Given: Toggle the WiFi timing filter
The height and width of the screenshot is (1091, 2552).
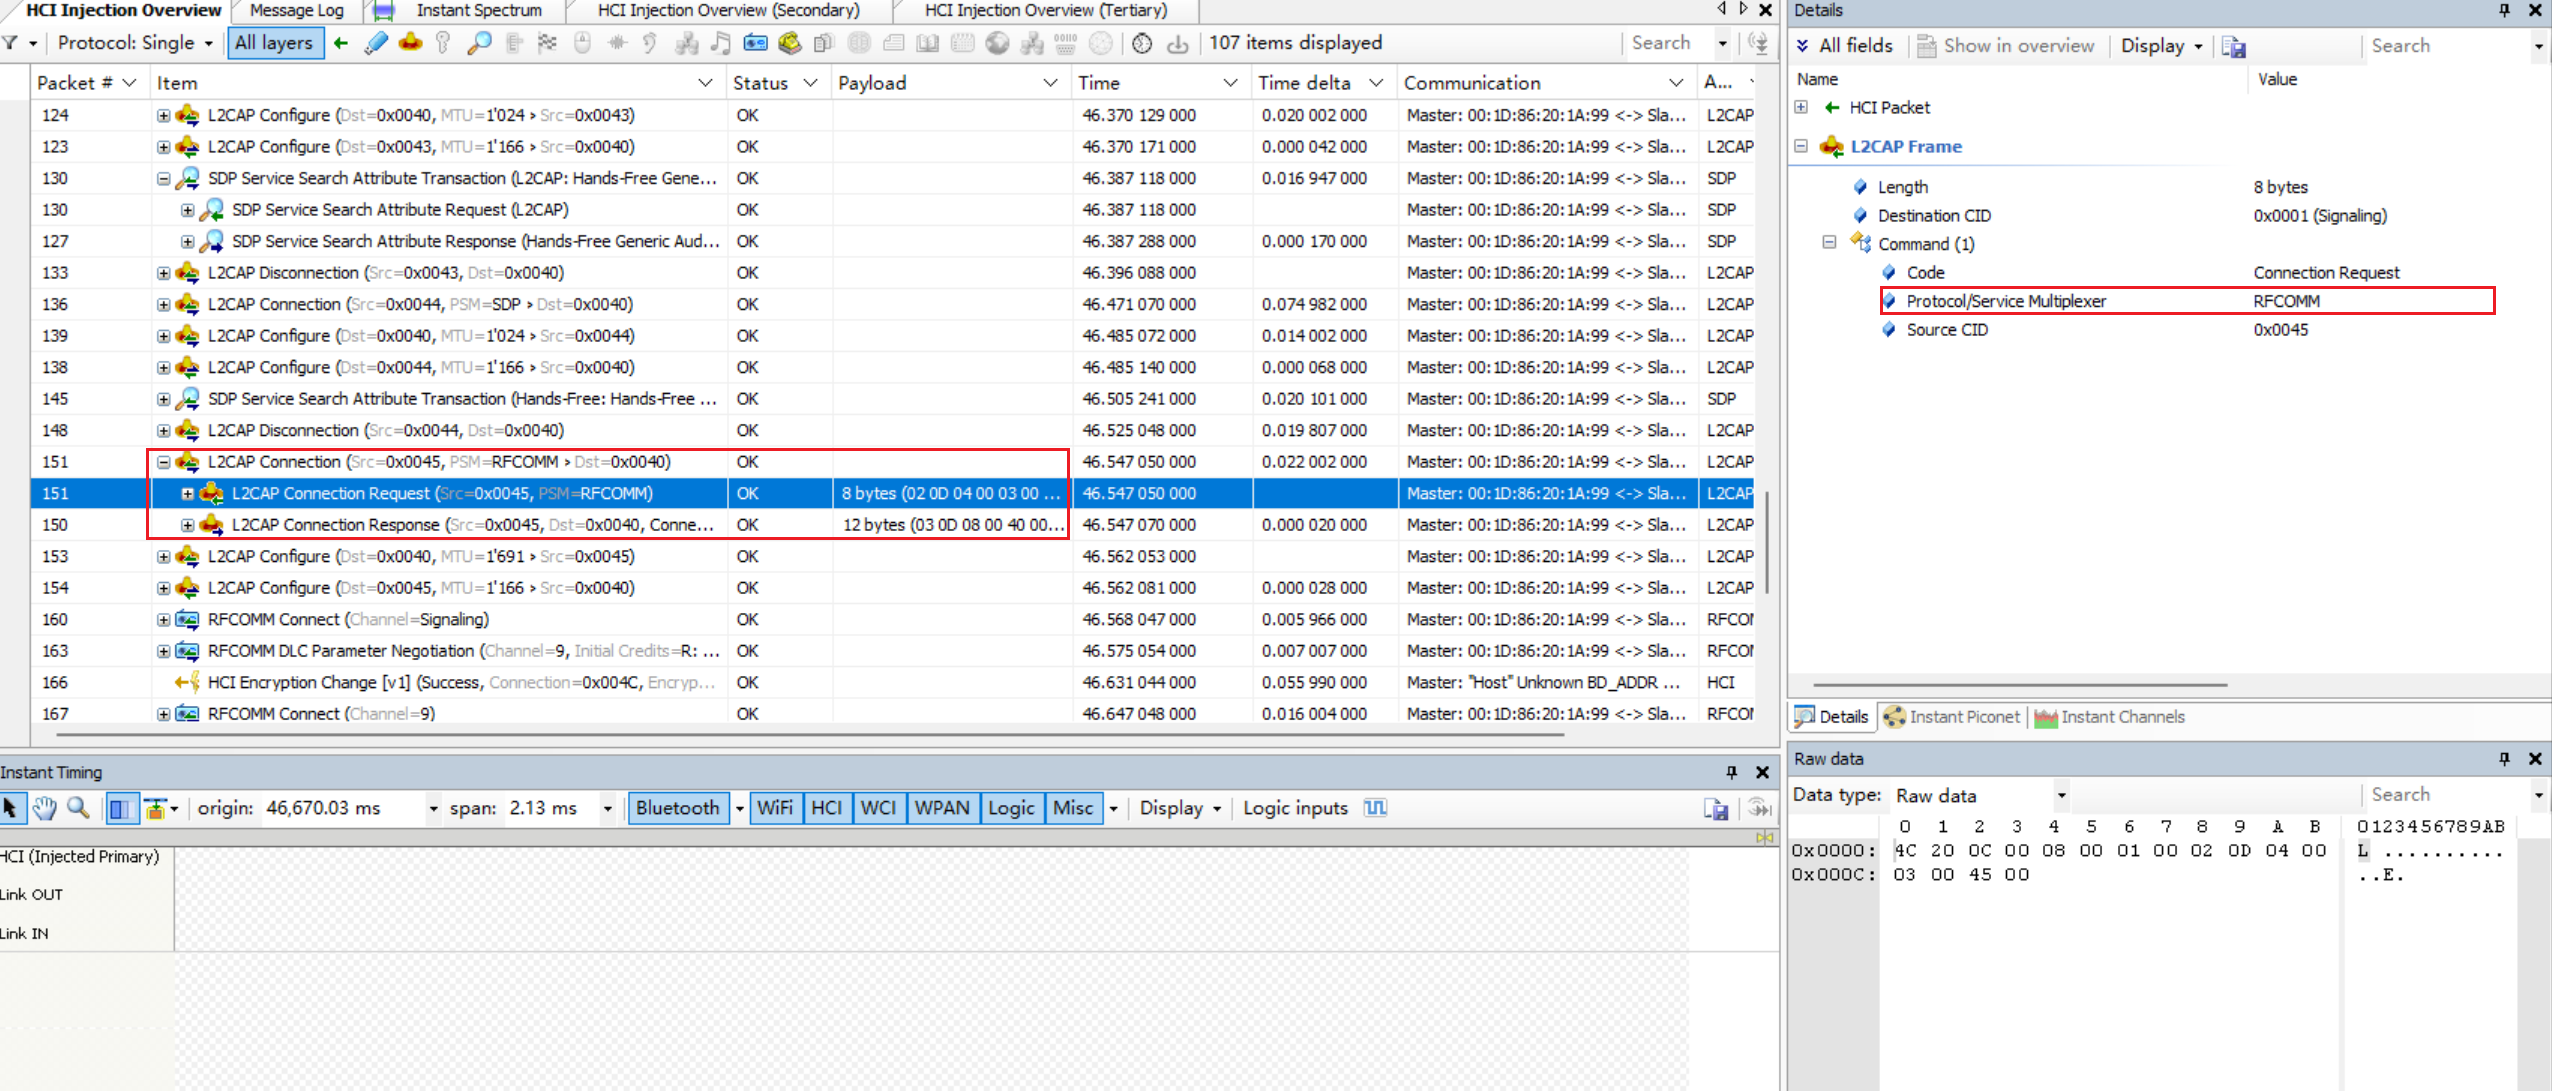Looking at the screenshot, I should (774, 808).
